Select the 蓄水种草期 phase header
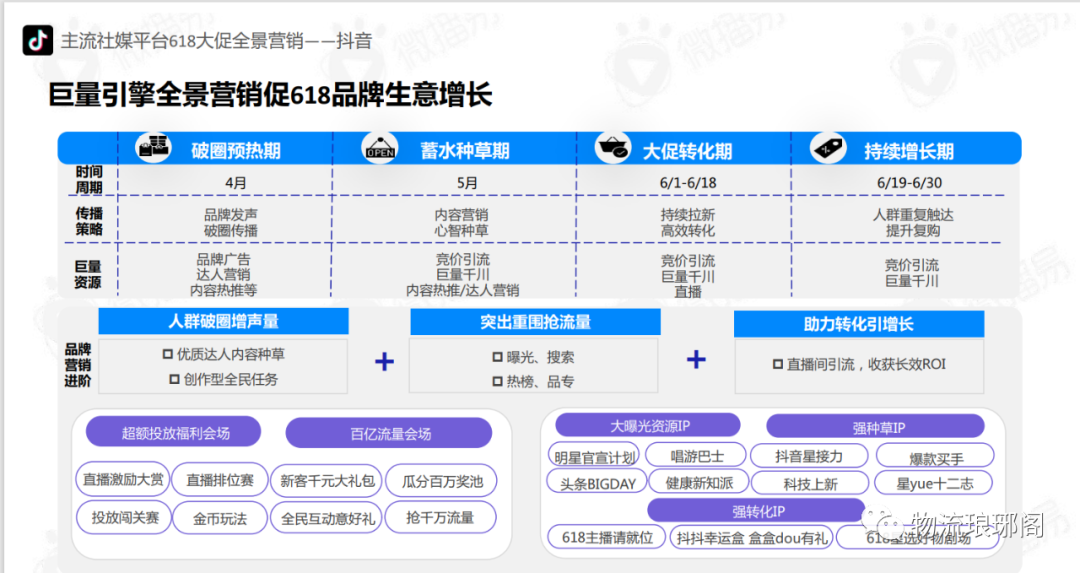Image resolution: width=1080 pixels, height=573 pixels. click(465, 151)
